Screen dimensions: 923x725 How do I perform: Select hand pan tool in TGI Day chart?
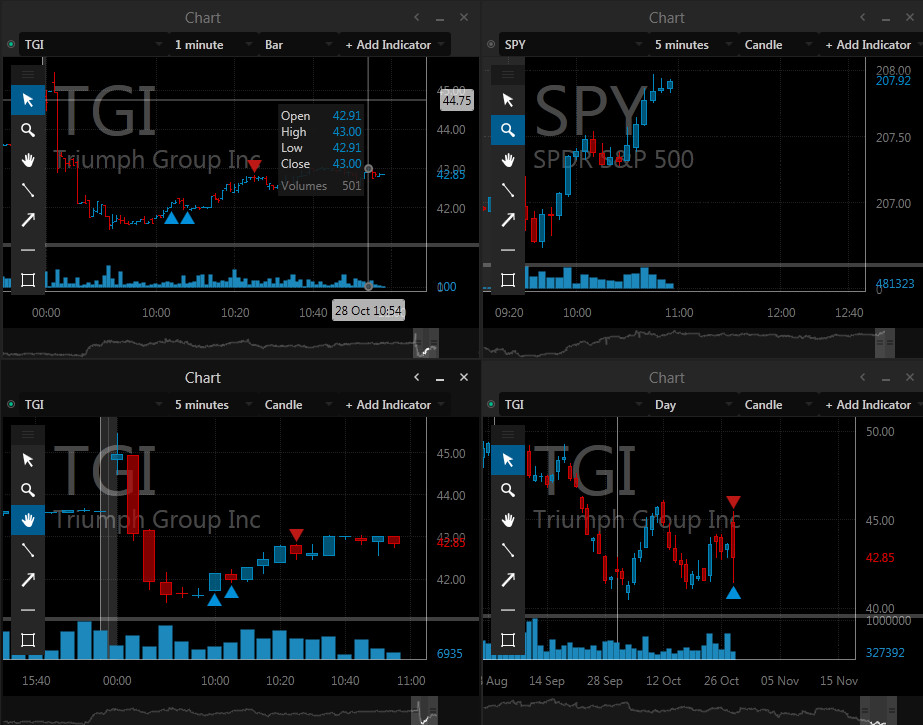[508, 520]
